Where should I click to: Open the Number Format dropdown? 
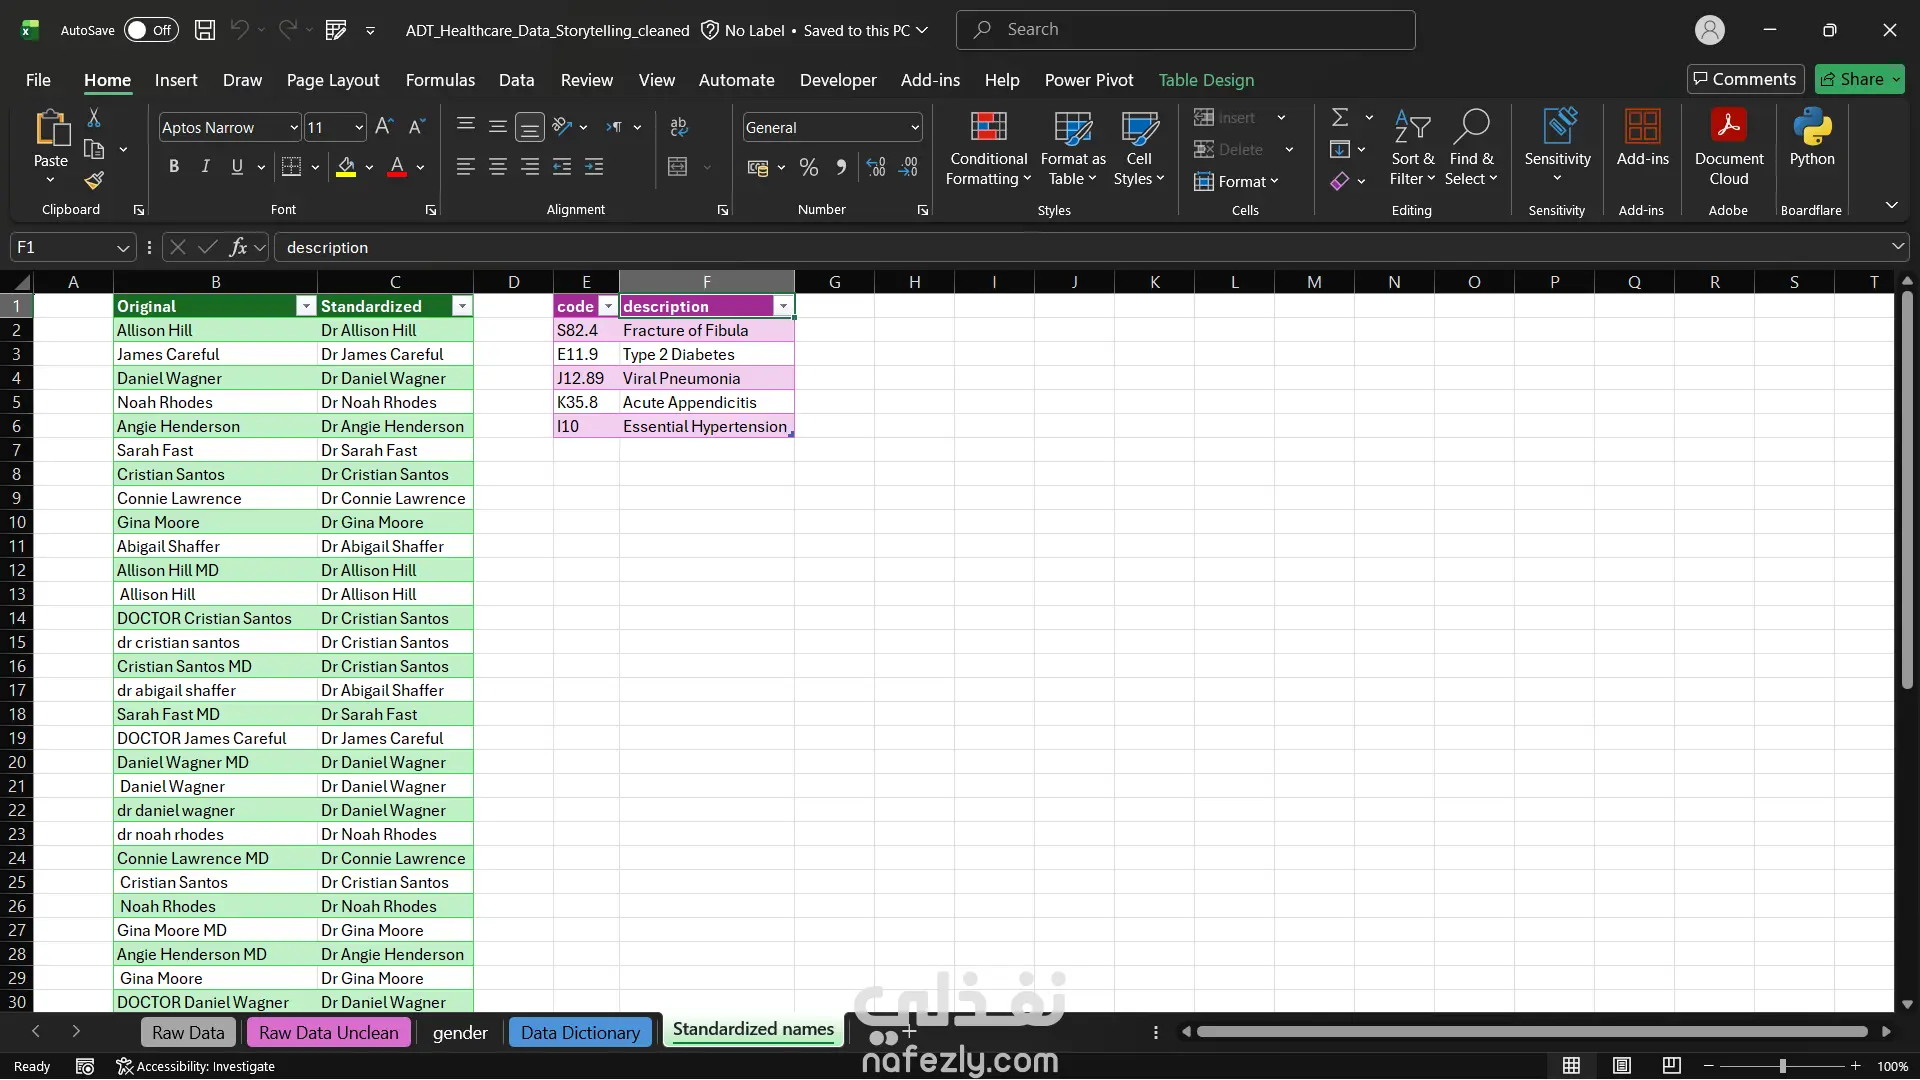point(914,128)
